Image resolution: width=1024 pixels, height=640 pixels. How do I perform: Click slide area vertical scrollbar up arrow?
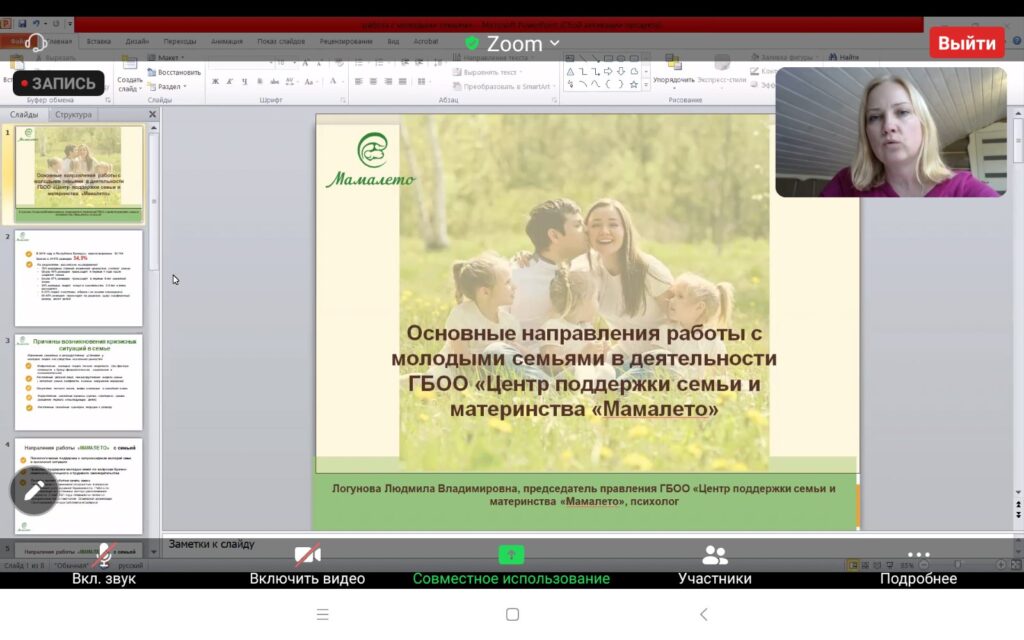coord(1017,114)
